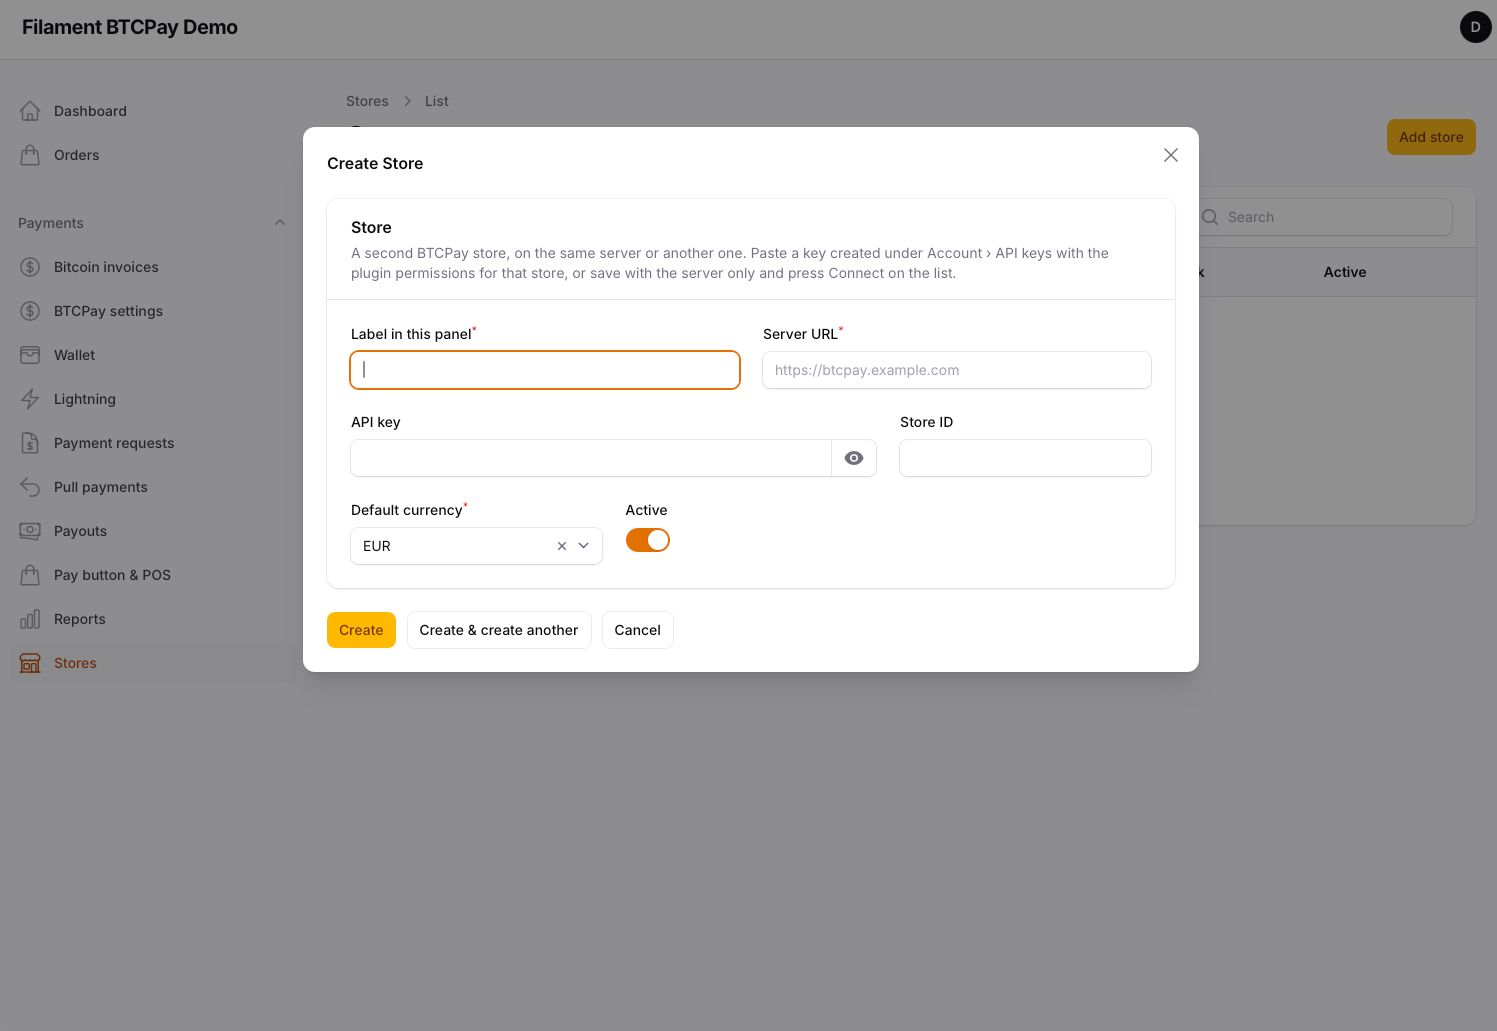The height and width of the screenshot is (1031, 1497).
Task: Open the Dashboard home icon
Action: (30, 111)
